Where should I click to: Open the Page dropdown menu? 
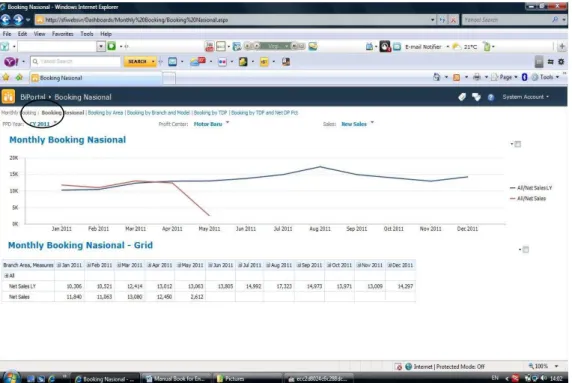tap(505, 77)
